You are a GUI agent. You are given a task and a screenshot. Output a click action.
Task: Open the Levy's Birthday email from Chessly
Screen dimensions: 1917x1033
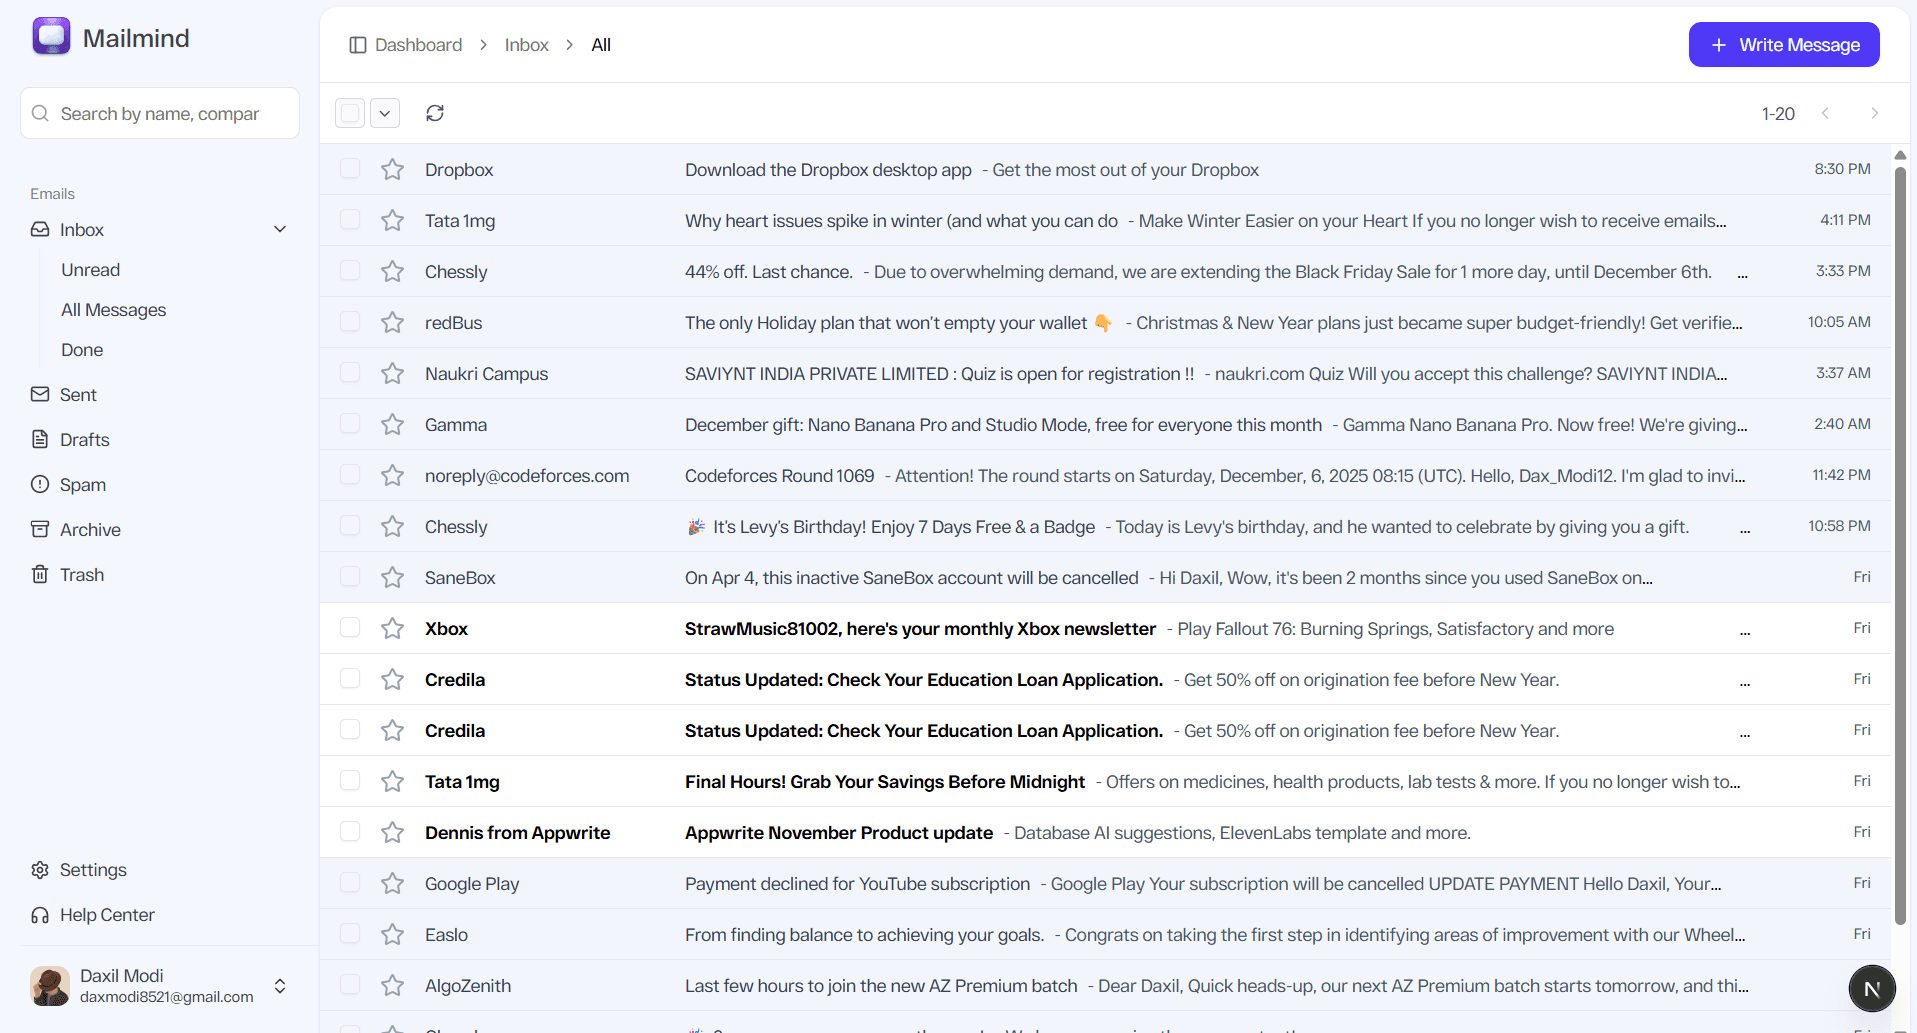[x=1105, y=527]
